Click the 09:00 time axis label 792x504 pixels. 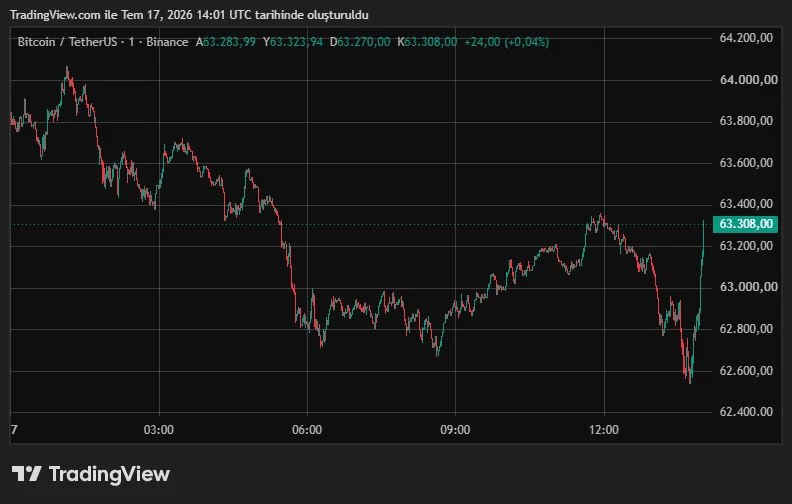tap(455, 430)
